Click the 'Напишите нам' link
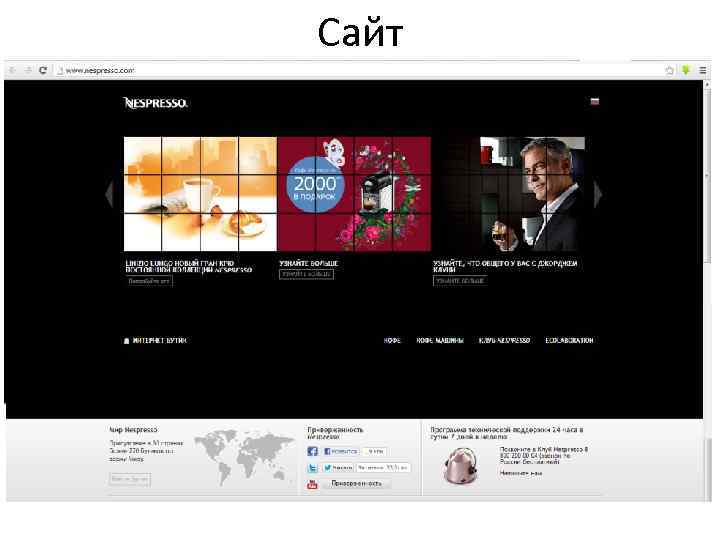This screenshot has height=540, width=720. pyautogui.click(x=521, y=473)
